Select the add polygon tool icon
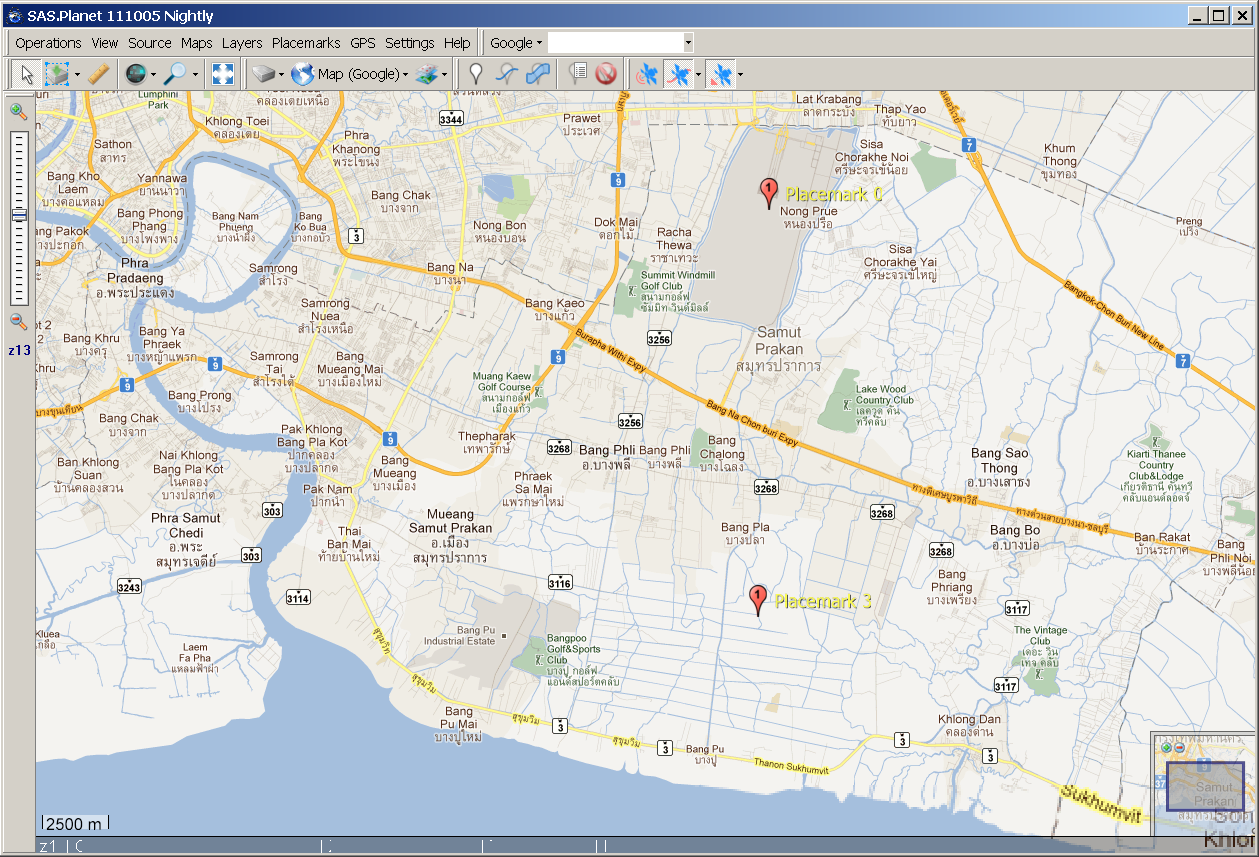The width and height of the screenshot is (1259, 857). [x=538, y=74]
